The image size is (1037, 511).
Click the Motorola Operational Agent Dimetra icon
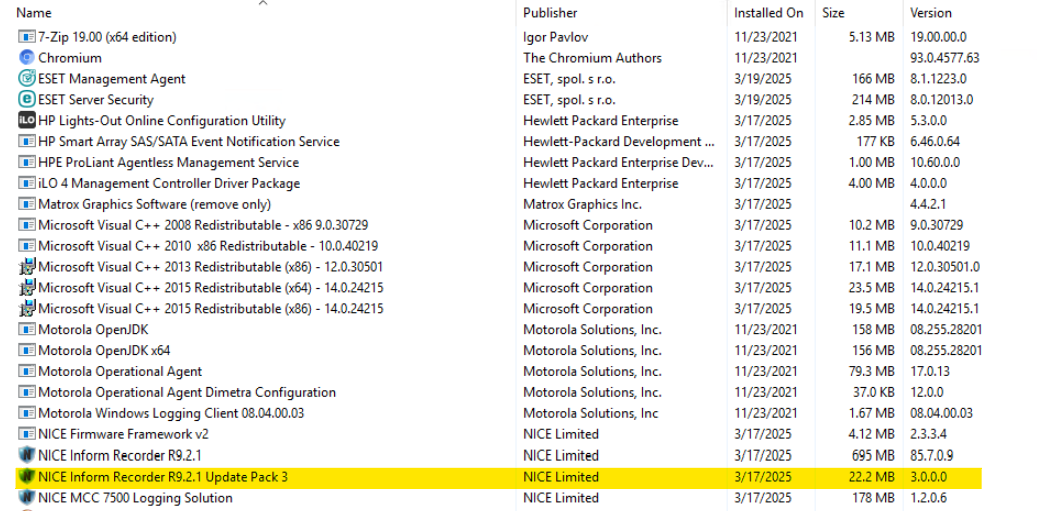coord(27,393)
